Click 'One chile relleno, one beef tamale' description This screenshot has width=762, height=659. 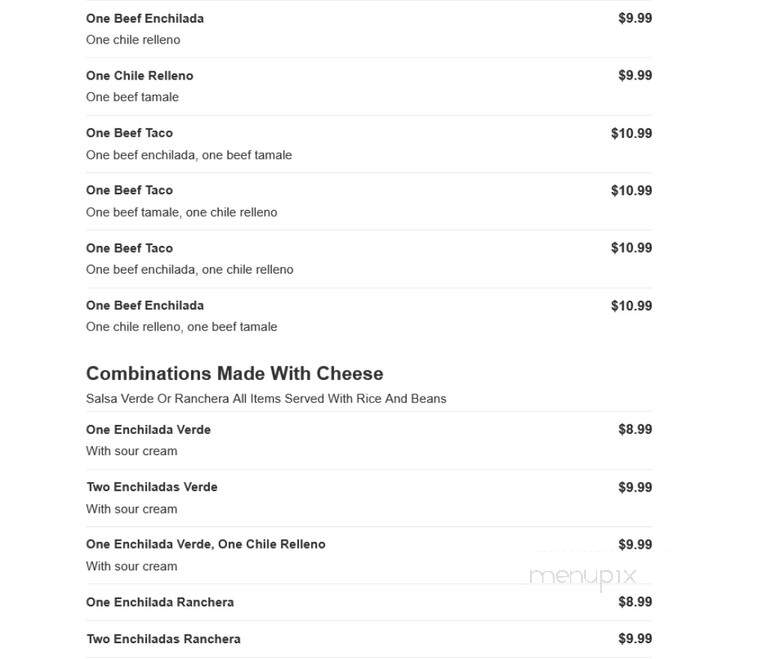tap(181, 327)
